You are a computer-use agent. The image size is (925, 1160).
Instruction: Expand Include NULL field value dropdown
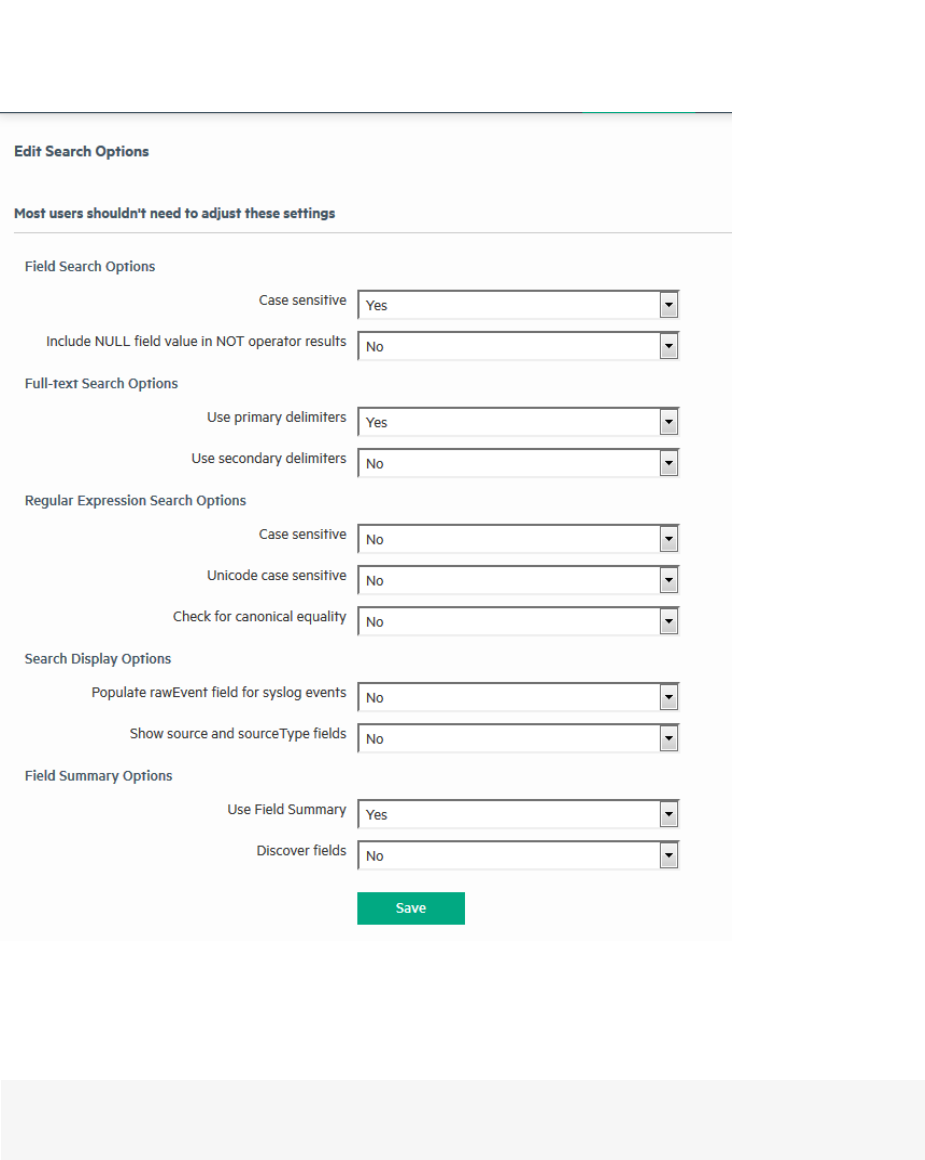tap(518, 346)
